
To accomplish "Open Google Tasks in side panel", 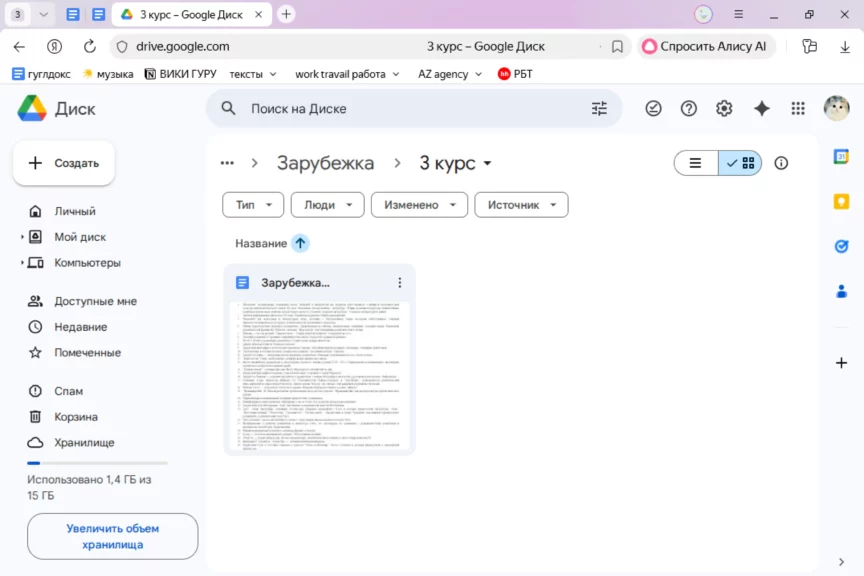I will pyautogui.click(x=841, y=247).
